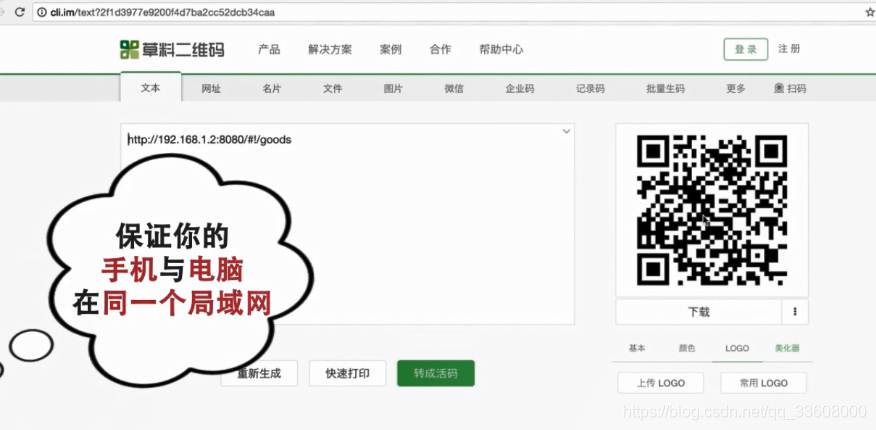The width and height of the screenshot is (876, 430).
Task: Select the 基本 settings tab
Action: click(x=637, y=348)
